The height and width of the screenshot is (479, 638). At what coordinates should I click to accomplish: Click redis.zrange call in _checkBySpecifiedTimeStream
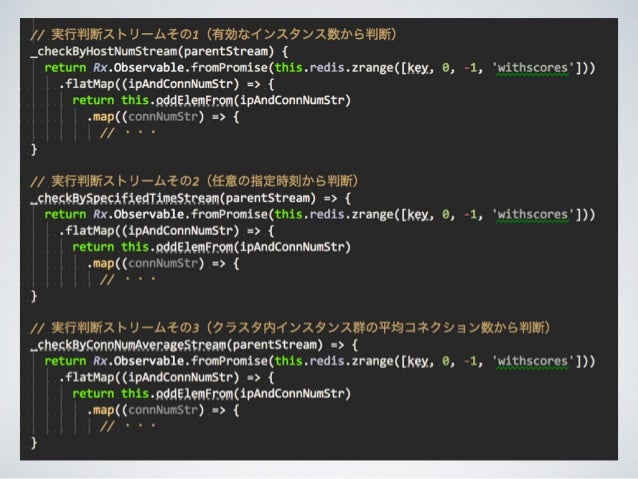(351, 214)
